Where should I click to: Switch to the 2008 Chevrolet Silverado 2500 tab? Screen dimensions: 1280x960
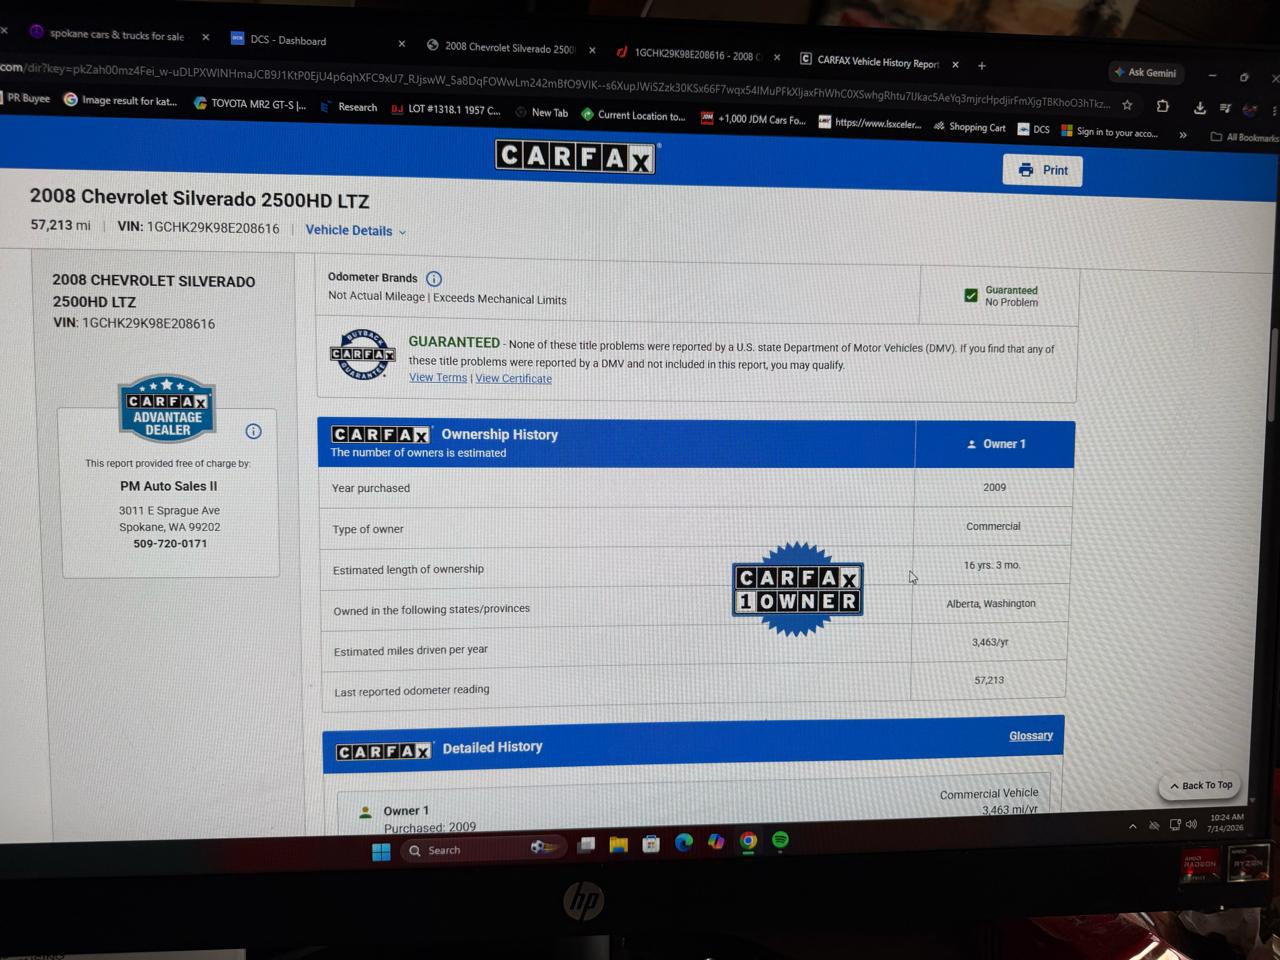coord(510,47)
